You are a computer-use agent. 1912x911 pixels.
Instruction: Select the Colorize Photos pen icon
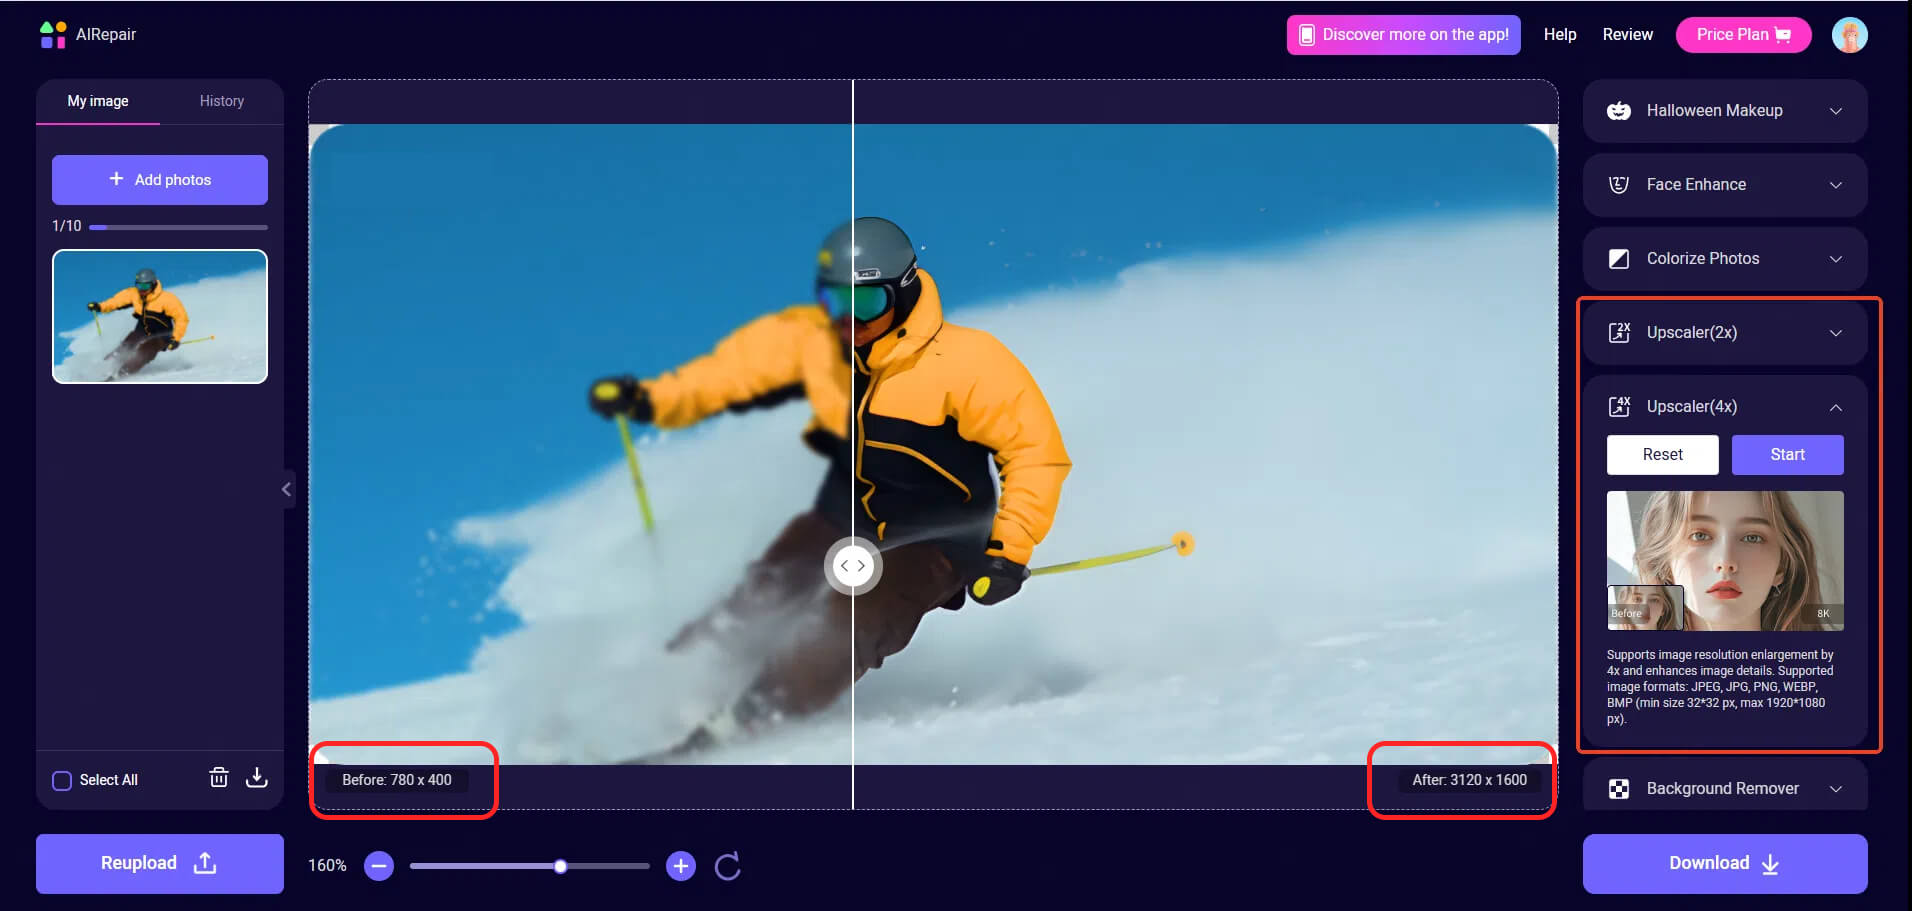tap(1619, 258)
